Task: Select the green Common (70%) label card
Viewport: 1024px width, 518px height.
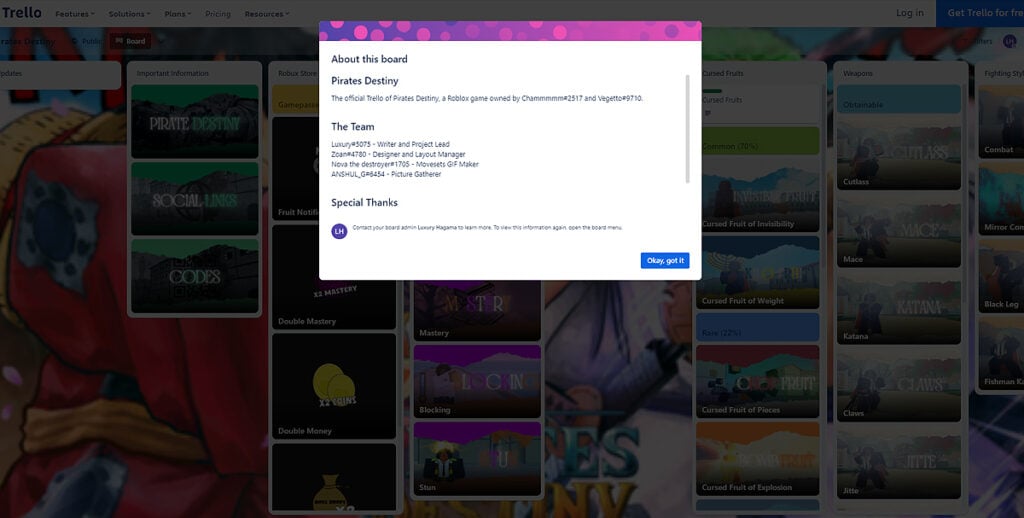Action: [758, 141]
